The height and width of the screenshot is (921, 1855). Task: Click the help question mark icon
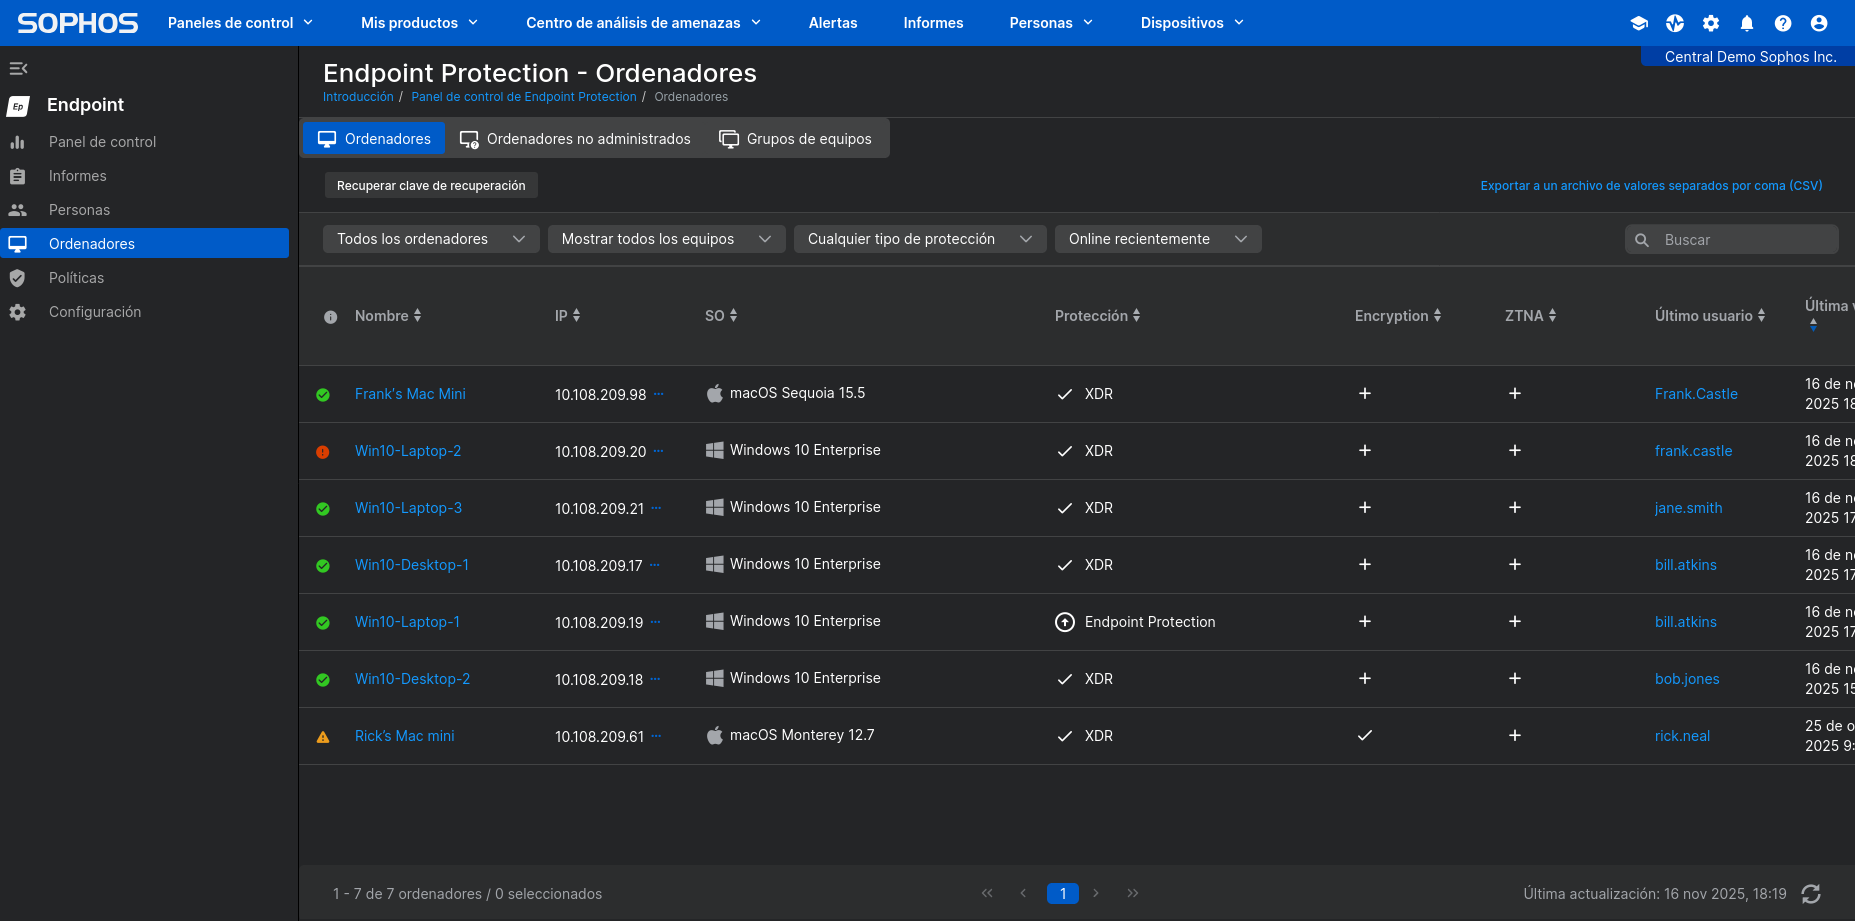coord(1783,23)
